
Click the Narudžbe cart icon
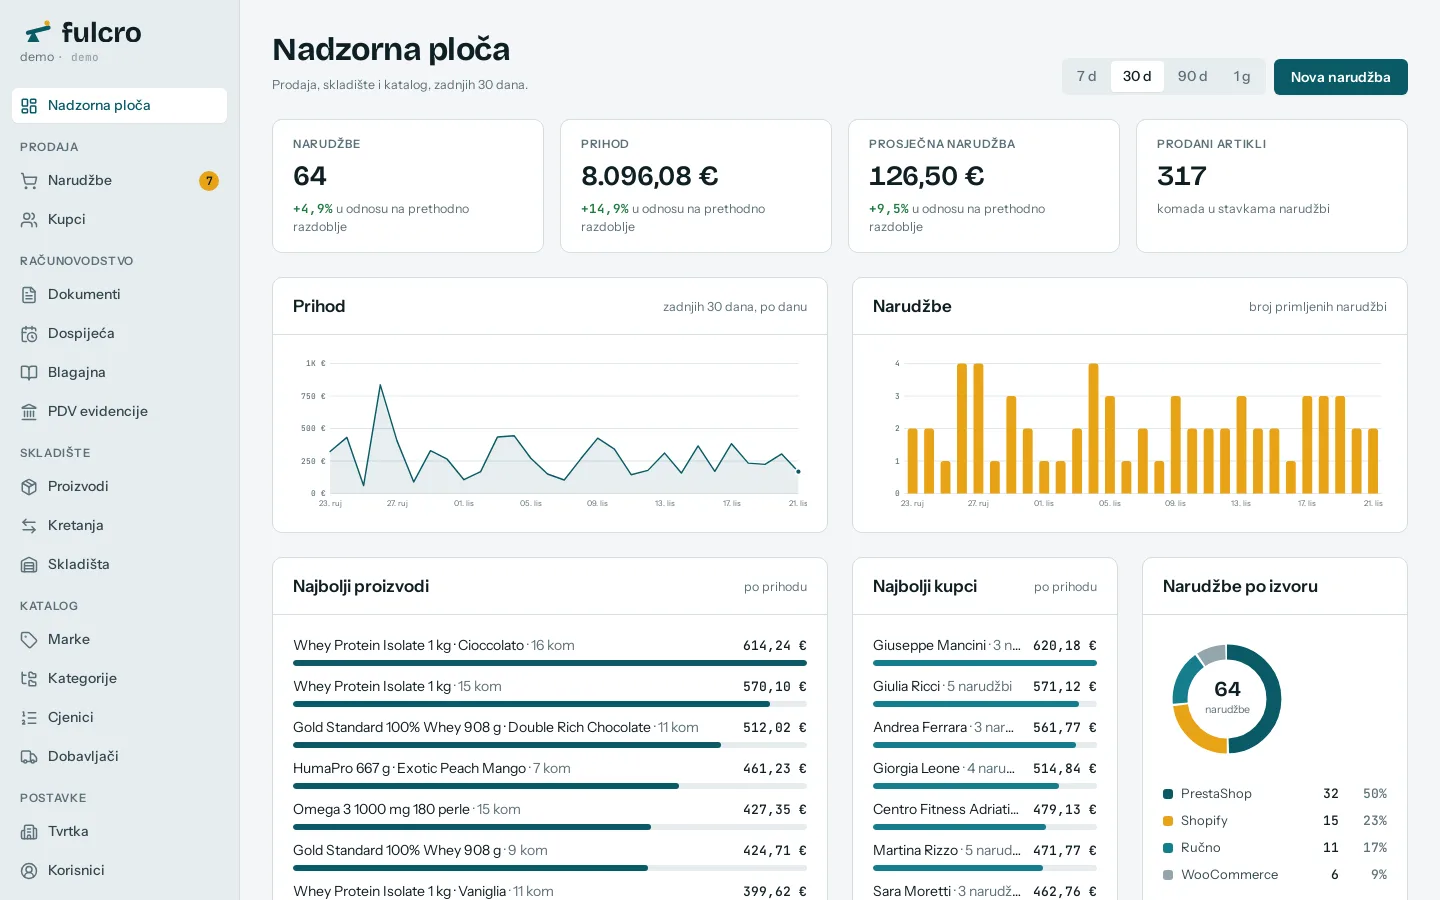click(x=29, y=181)
